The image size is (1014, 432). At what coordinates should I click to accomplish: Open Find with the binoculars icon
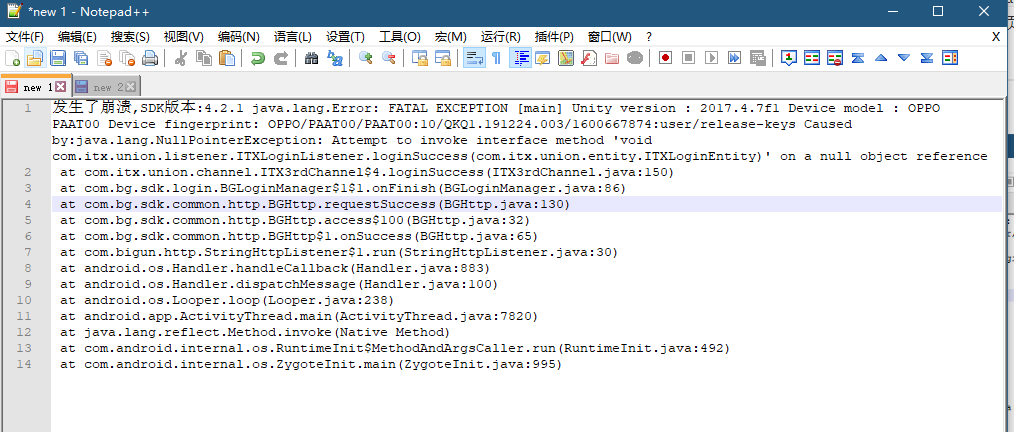(x=311, y=58)
